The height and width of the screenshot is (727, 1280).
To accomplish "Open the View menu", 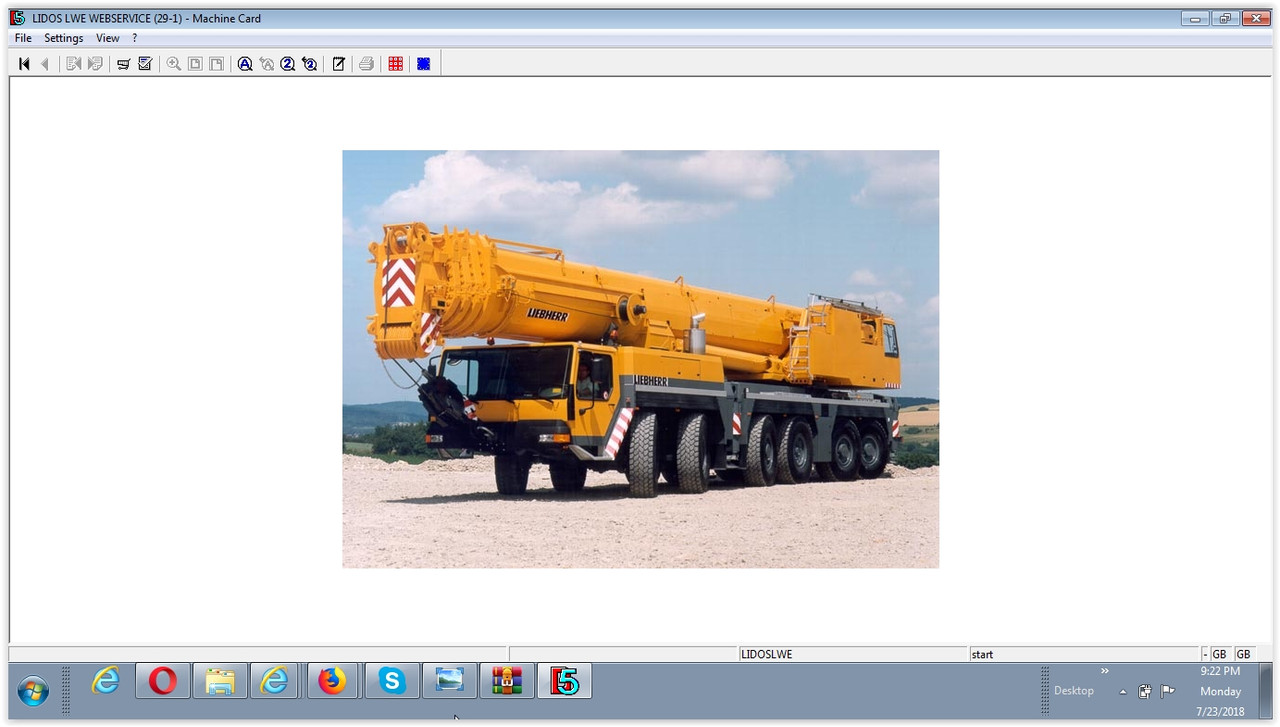I will 108,38.
